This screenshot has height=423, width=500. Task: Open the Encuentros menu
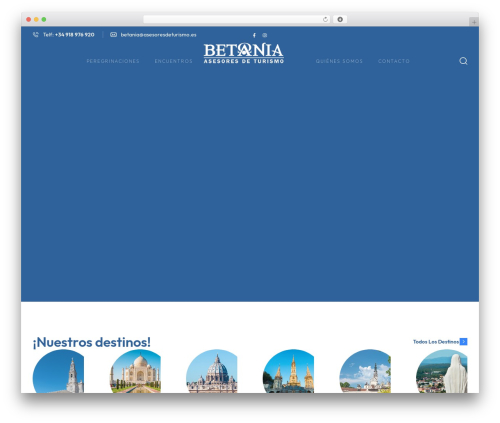click(174, 61)
